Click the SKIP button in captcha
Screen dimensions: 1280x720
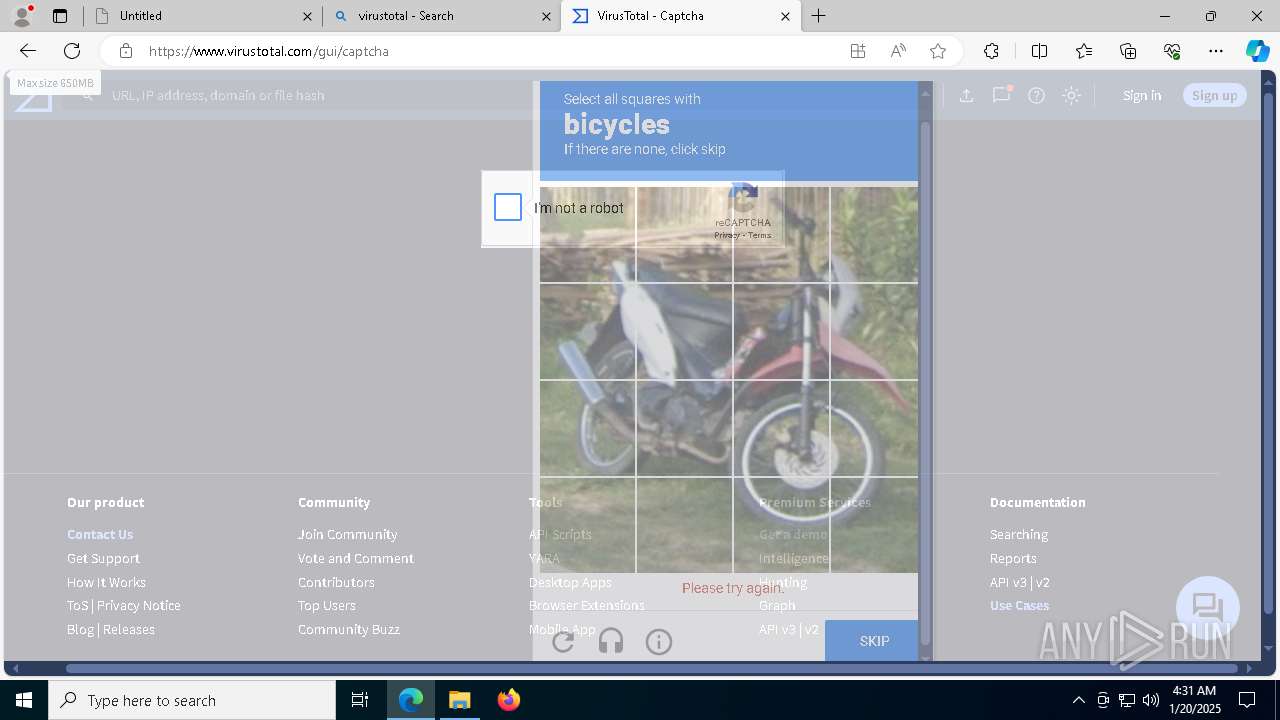coord(873,641)
